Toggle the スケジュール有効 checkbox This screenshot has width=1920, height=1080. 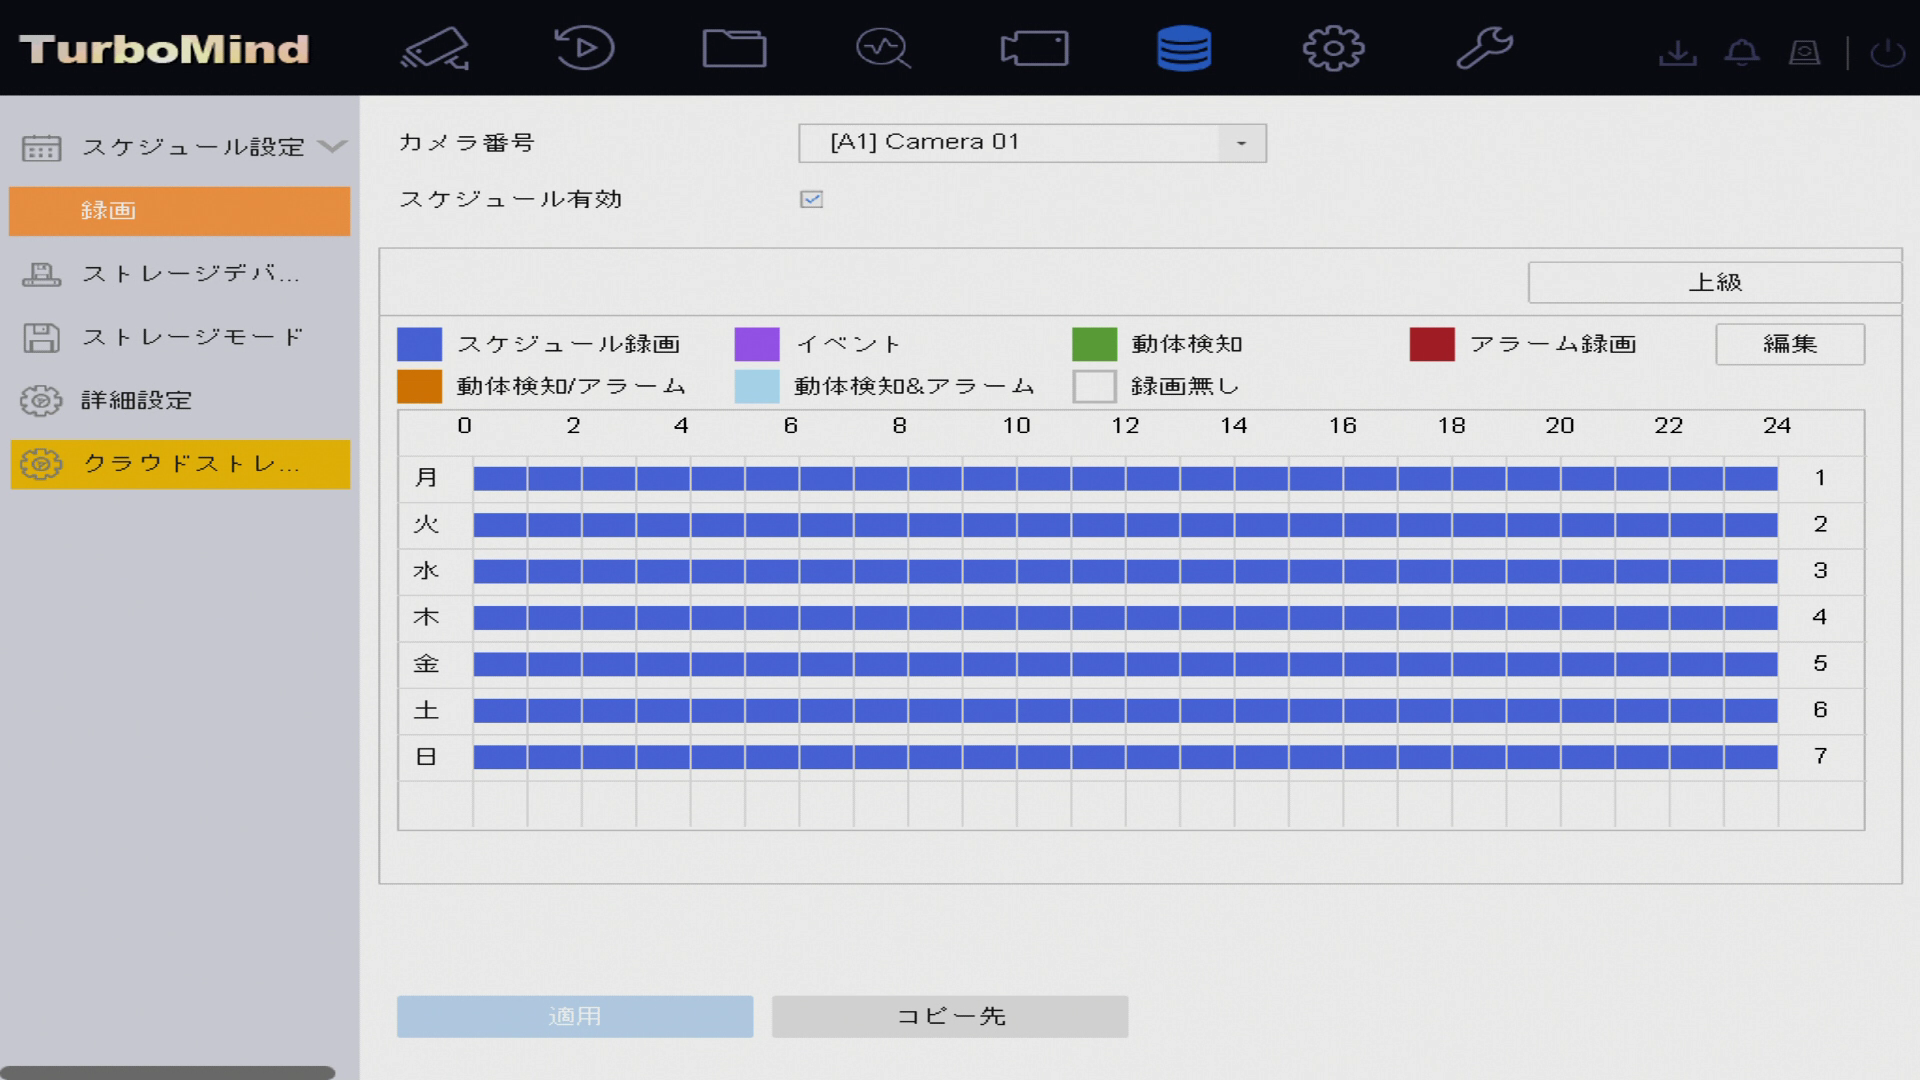pyautogui.click(x=811, y=199)
